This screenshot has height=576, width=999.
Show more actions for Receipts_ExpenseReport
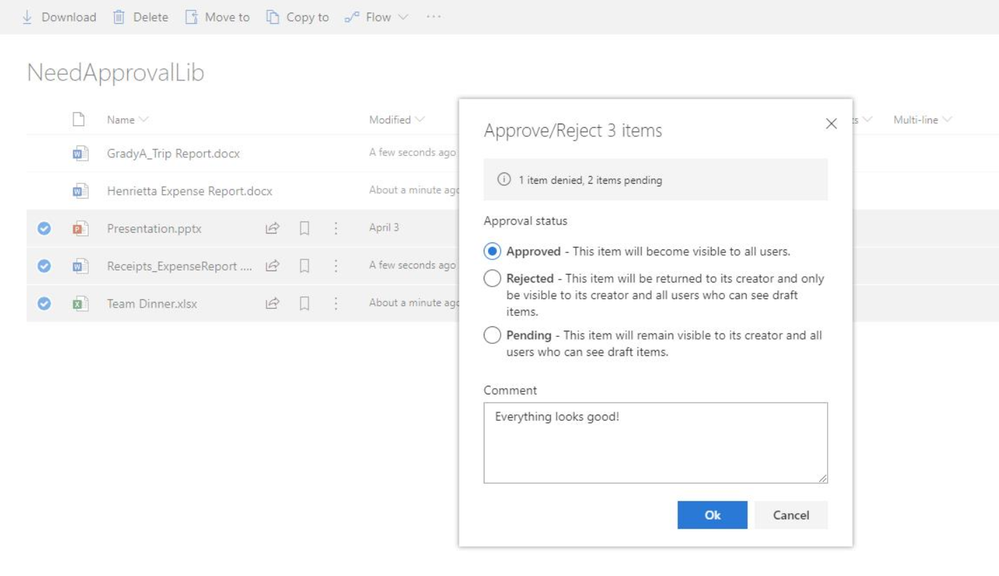[x=336, y=266]
